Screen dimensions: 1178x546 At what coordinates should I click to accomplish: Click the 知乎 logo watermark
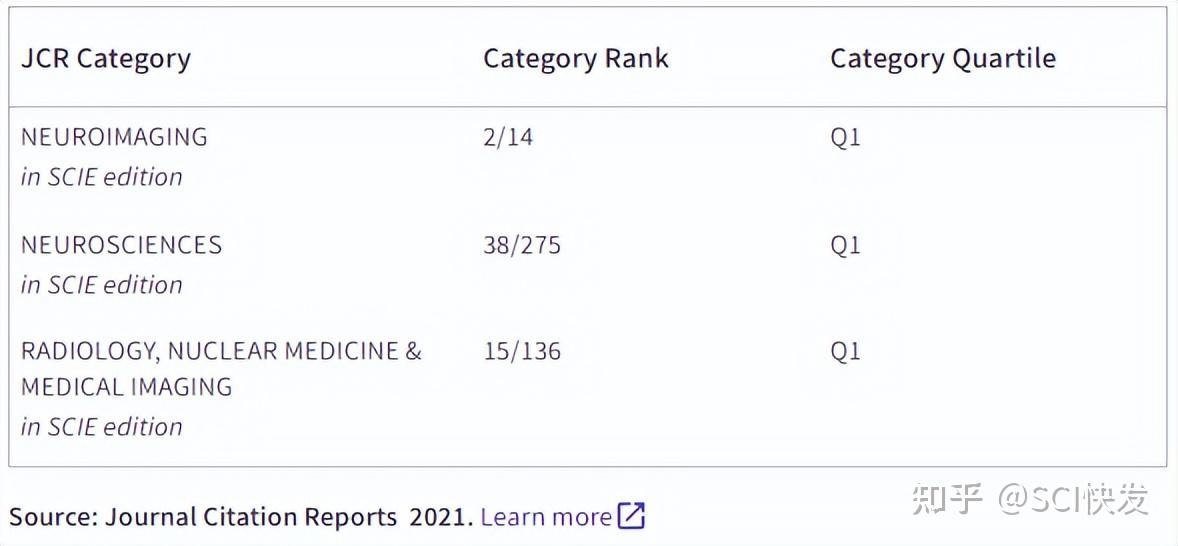click(x=946, y=498)
